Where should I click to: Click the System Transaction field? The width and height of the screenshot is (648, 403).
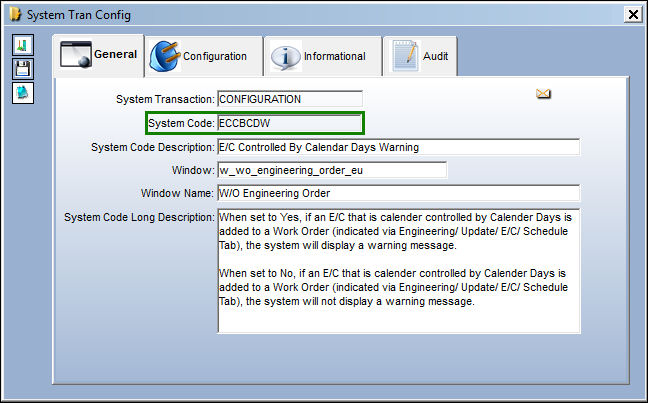coord(290,99)
